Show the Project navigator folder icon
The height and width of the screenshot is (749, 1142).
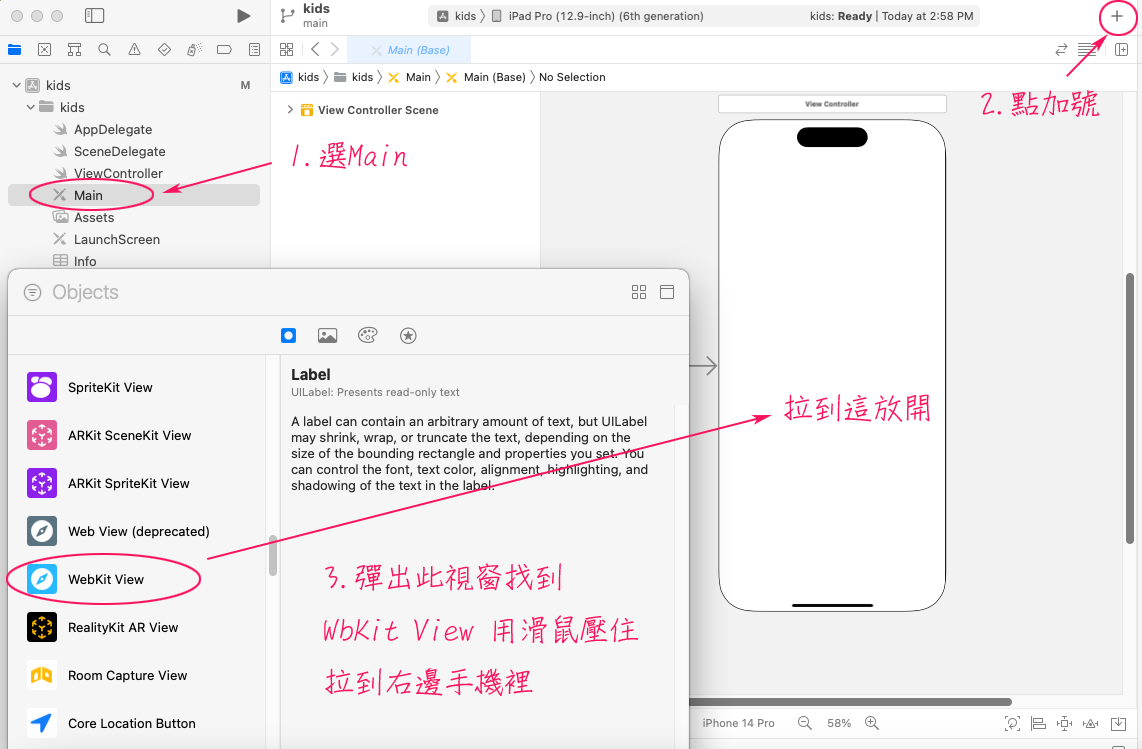15,50
